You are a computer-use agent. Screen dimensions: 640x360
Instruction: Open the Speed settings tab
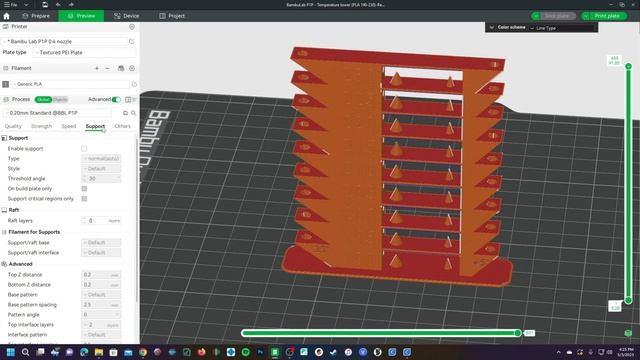pyautogui.click(x=69, y=126)
